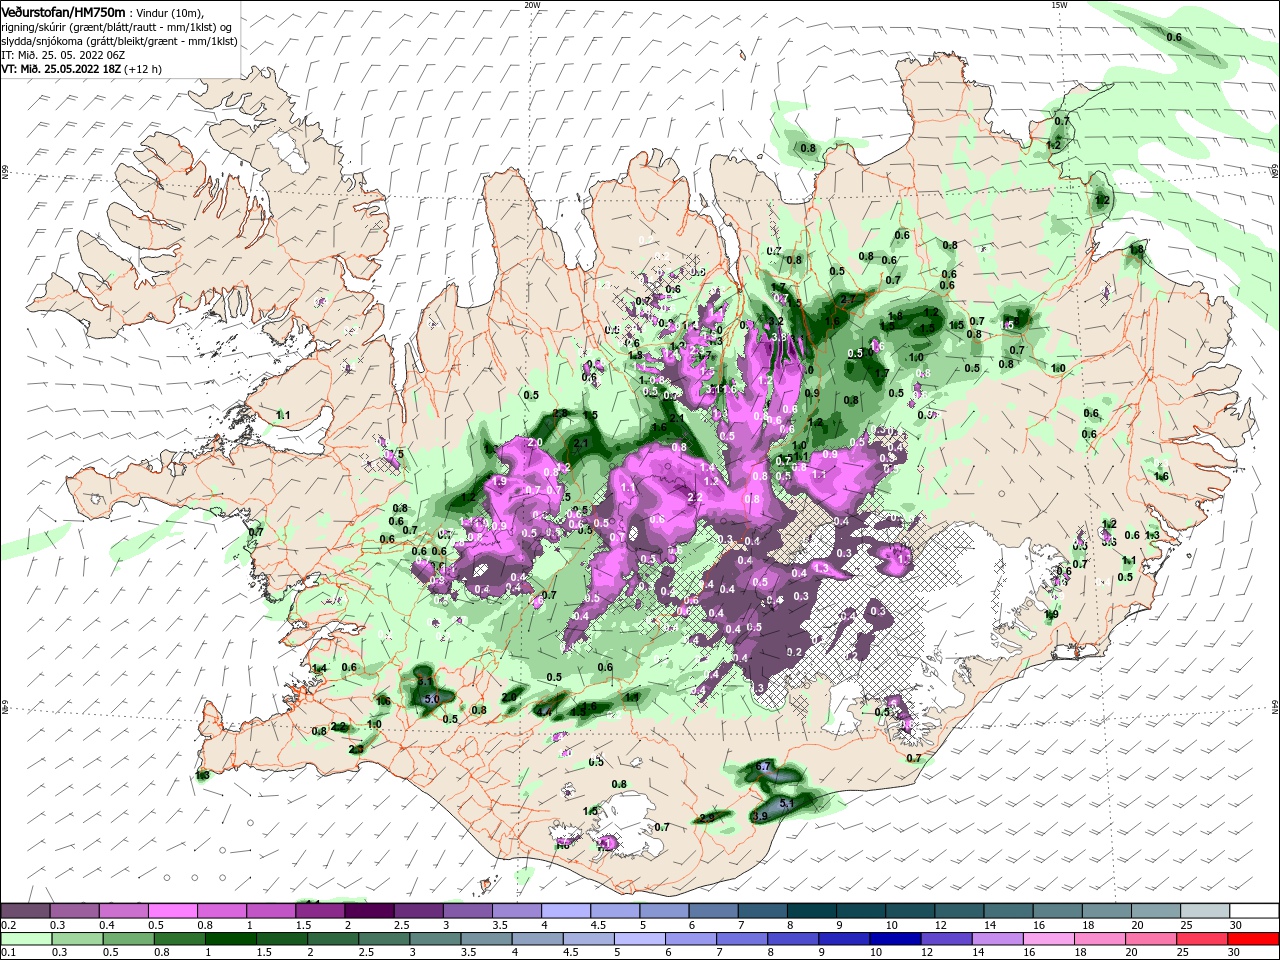The width and height of the screenshot is (1280, 960).
Task: Click the '(+12 h)' forecast offset text
Action: pos(143,69)
